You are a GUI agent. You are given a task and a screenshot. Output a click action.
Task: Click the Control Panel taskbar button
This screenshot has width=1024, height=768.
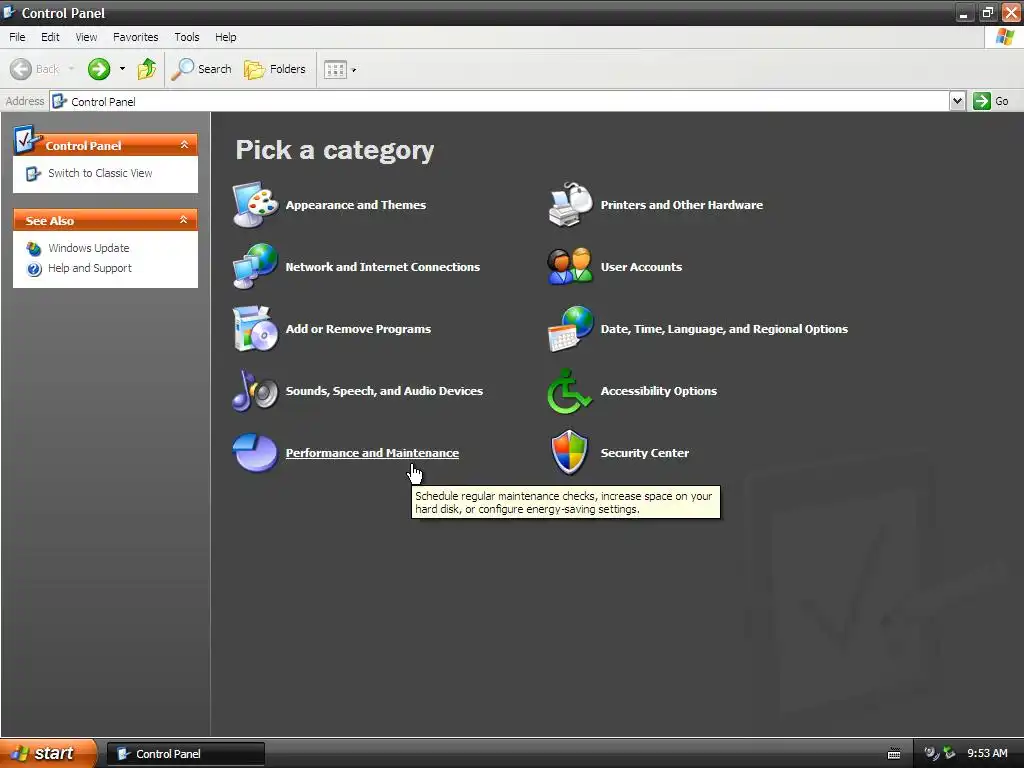[186, 754]
